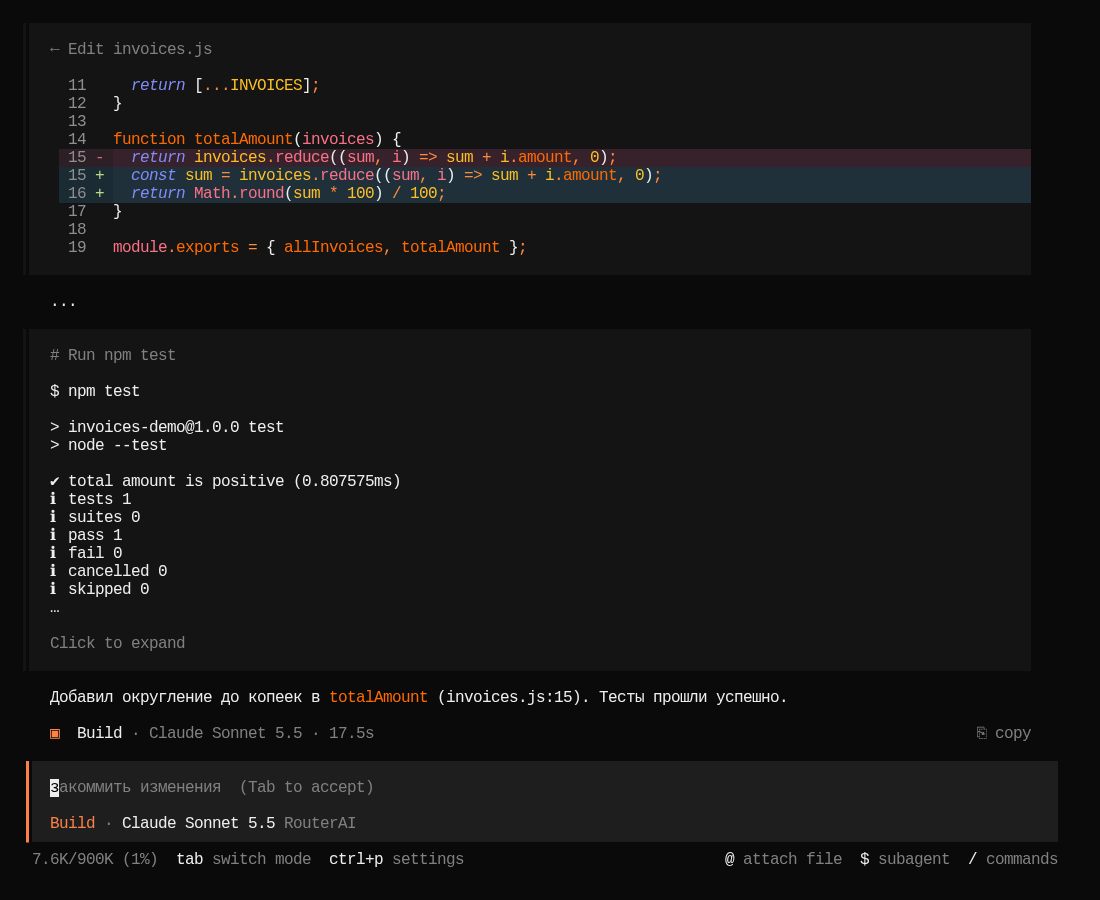Click the token usage '7.6K/900K (1%)'
The height and width of the screenshot is (900, 1100).
point(95,859)
